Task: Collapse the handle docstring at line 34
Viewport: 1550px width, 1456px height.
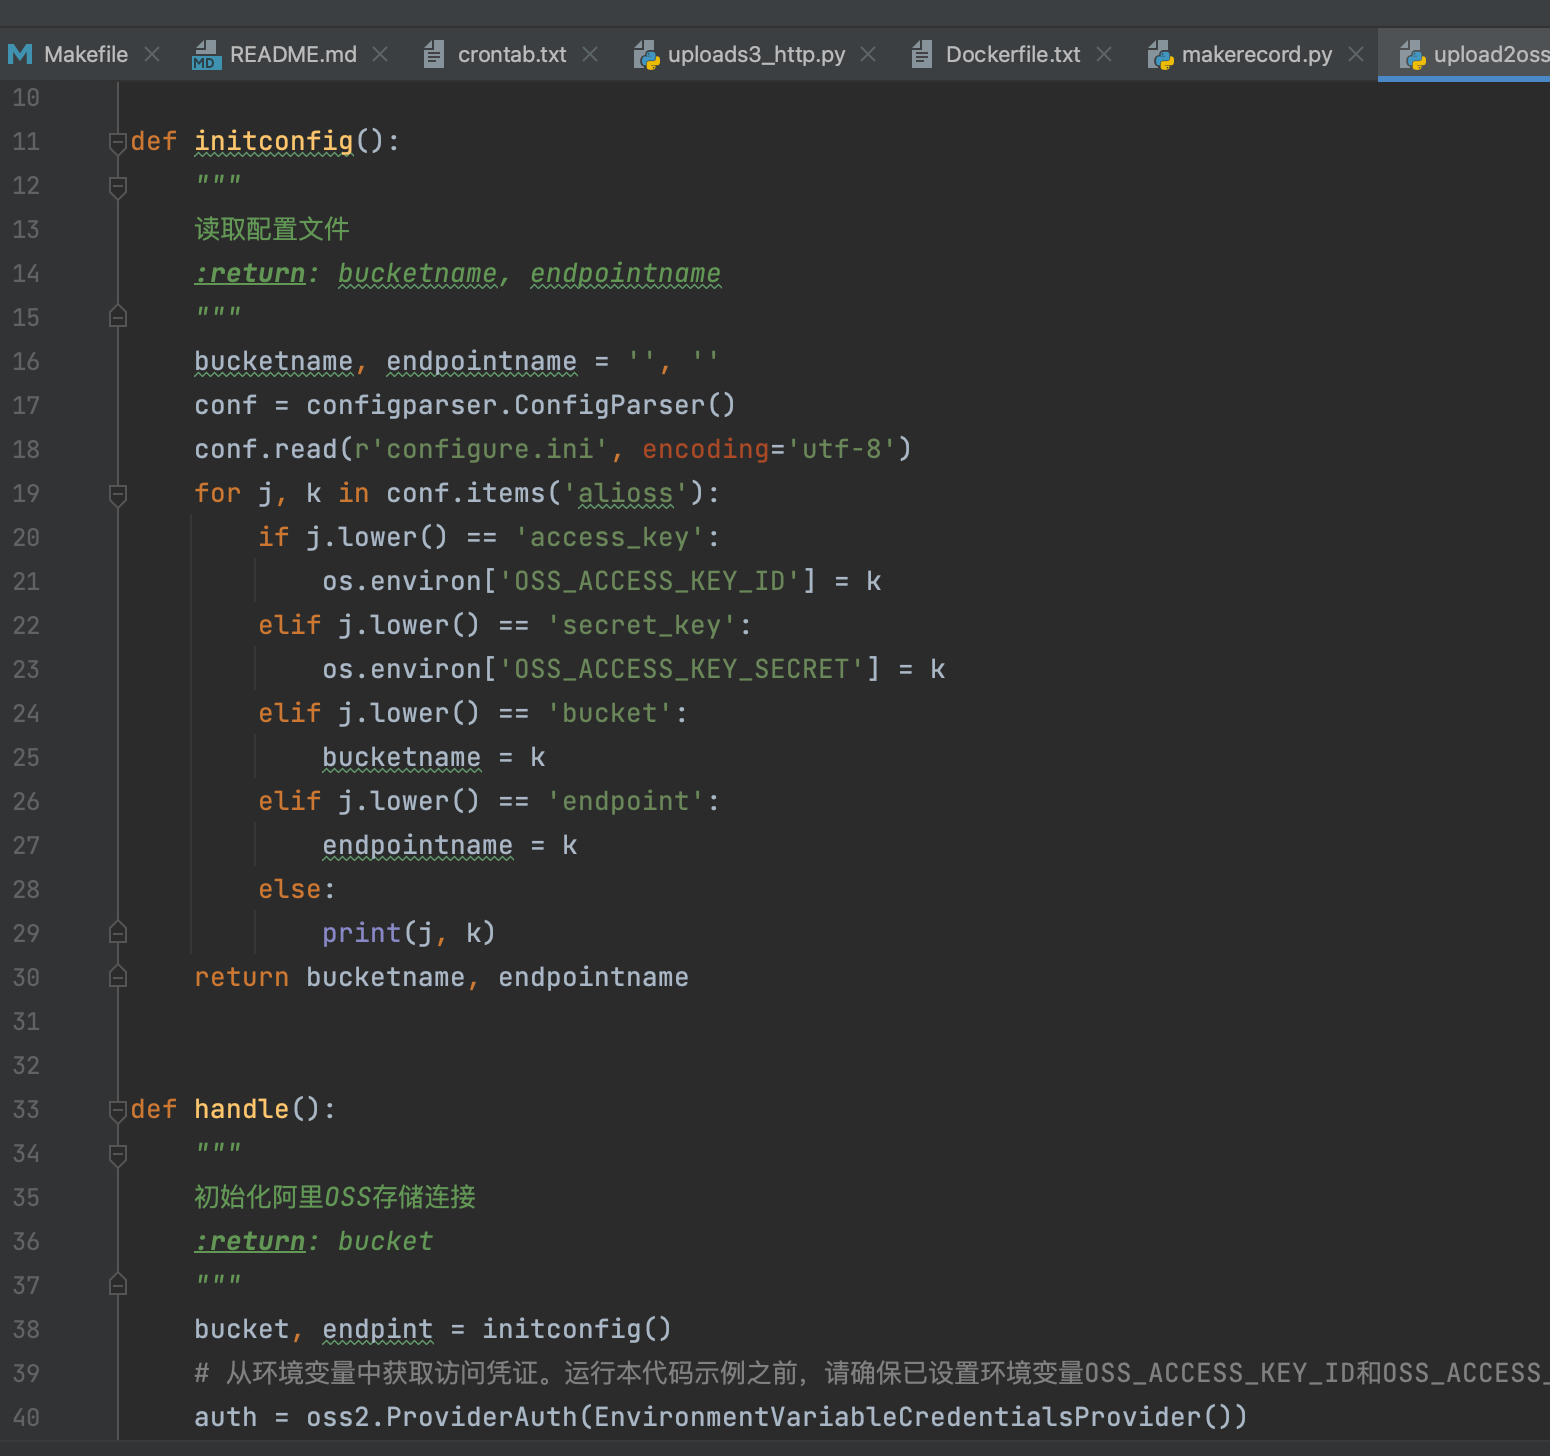Action: coord(118,1155)
